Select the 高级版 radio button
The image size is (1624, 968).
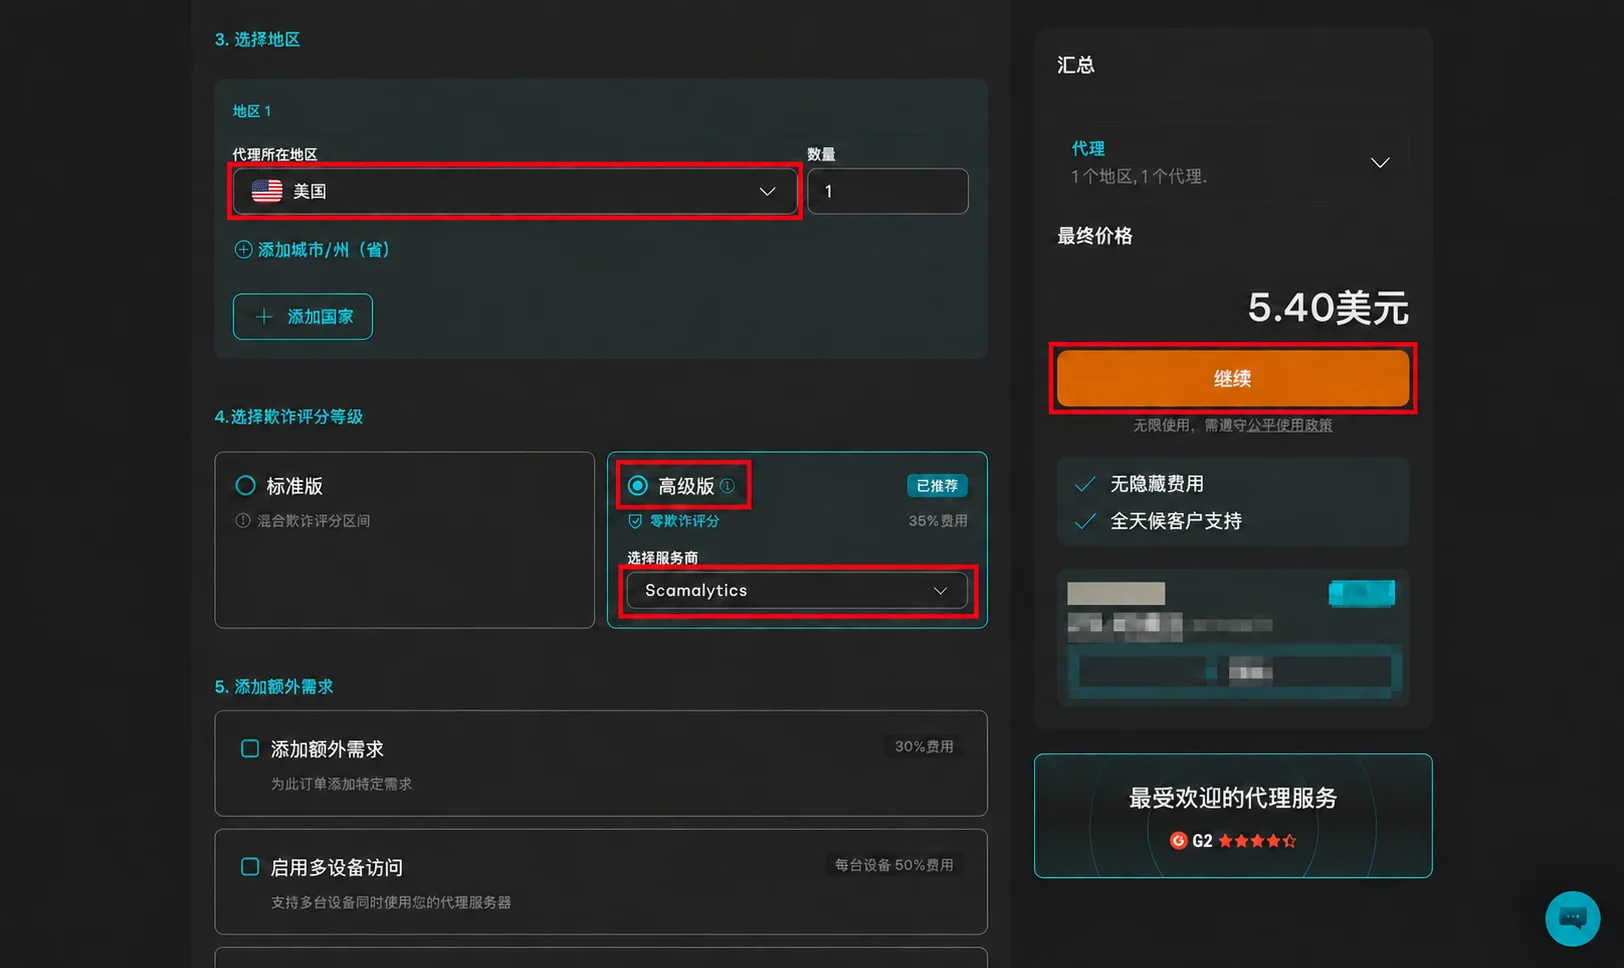[x=637, y=486]
